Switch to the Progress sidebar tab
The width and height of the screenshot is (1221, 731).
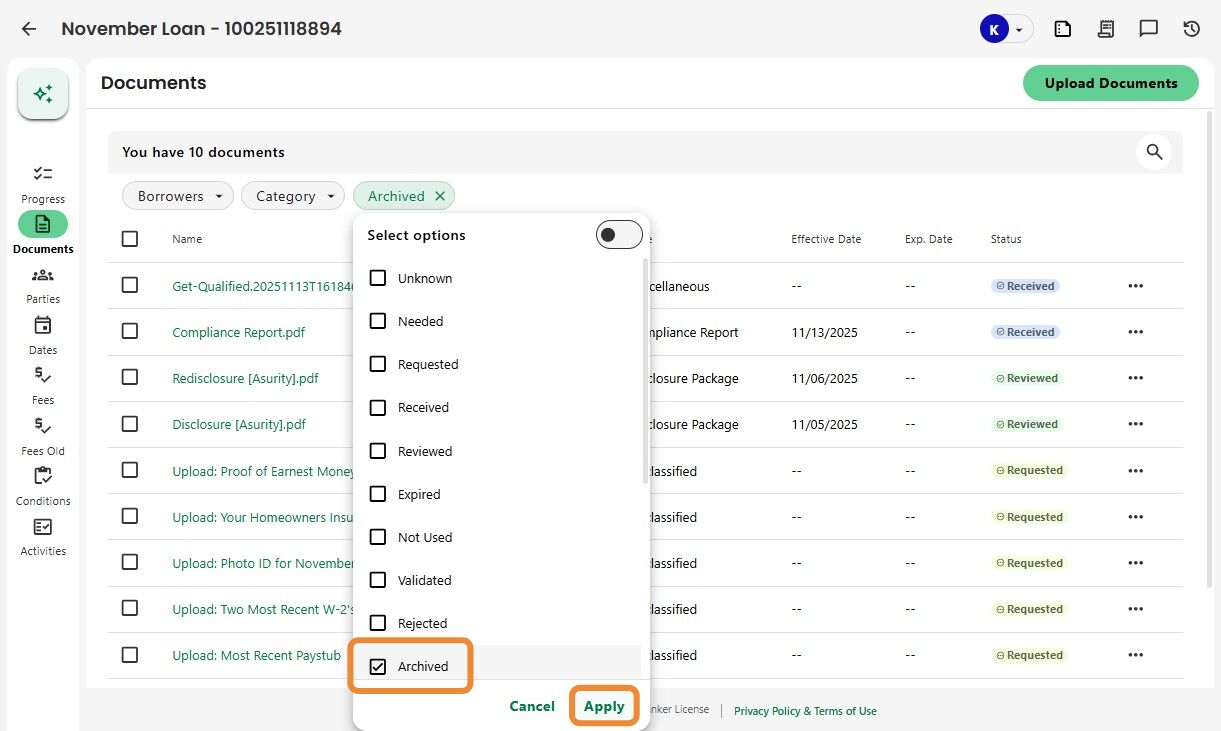click(43, 175)
